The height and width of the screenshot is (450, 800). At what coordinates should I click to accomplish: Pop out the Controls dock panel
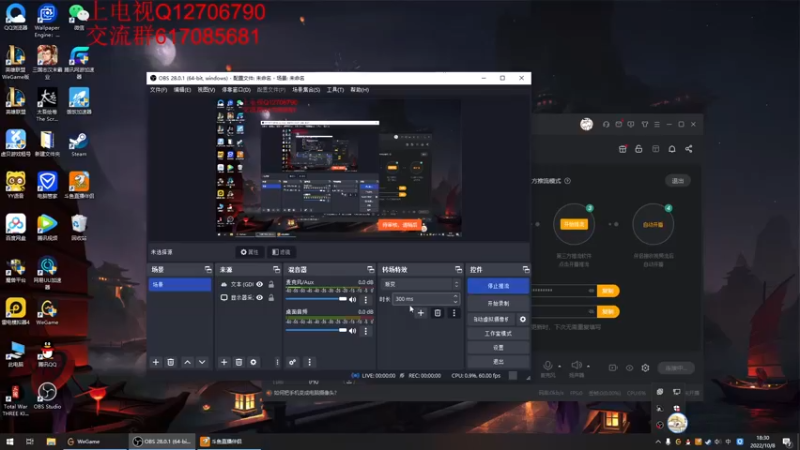(526, 269)
